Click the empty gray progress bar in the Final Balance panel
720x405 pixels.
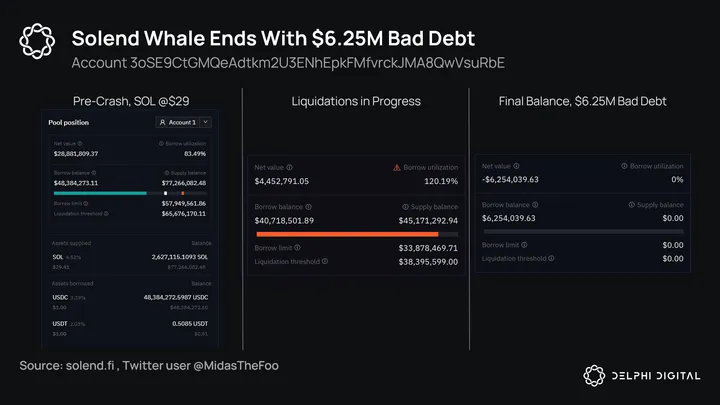(x=584, y=231)
